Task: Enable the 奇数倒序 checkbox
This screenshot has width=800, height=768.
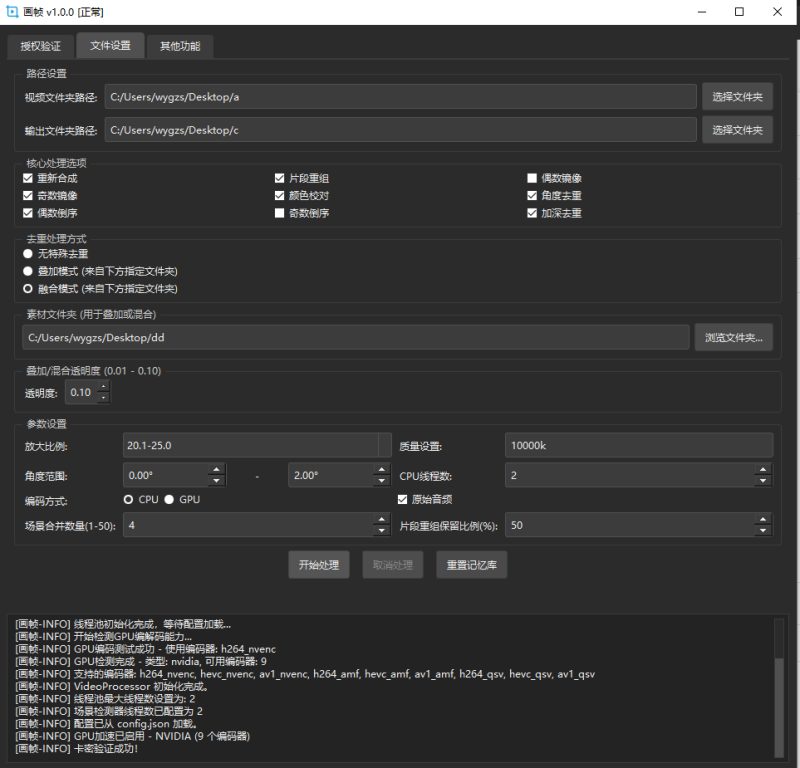Action: [x=280, y=213]
